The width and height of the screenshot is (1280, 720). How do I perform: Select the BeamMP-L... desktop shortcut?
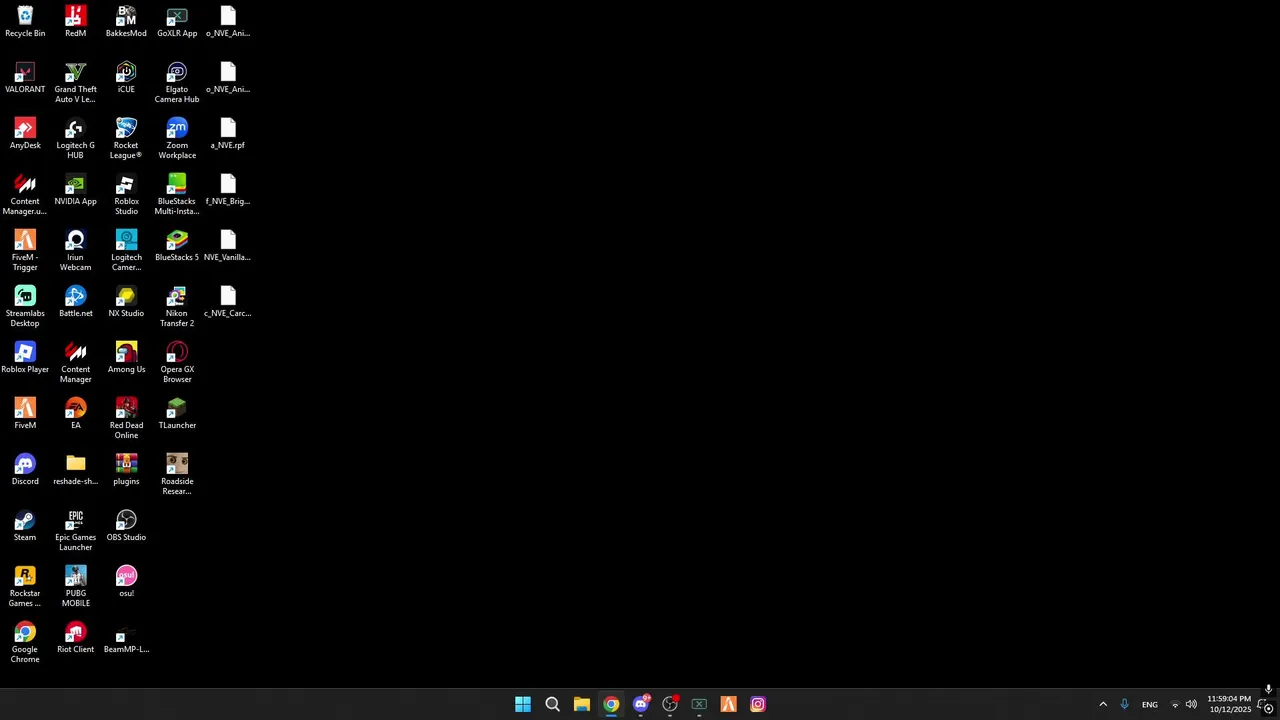126,638
